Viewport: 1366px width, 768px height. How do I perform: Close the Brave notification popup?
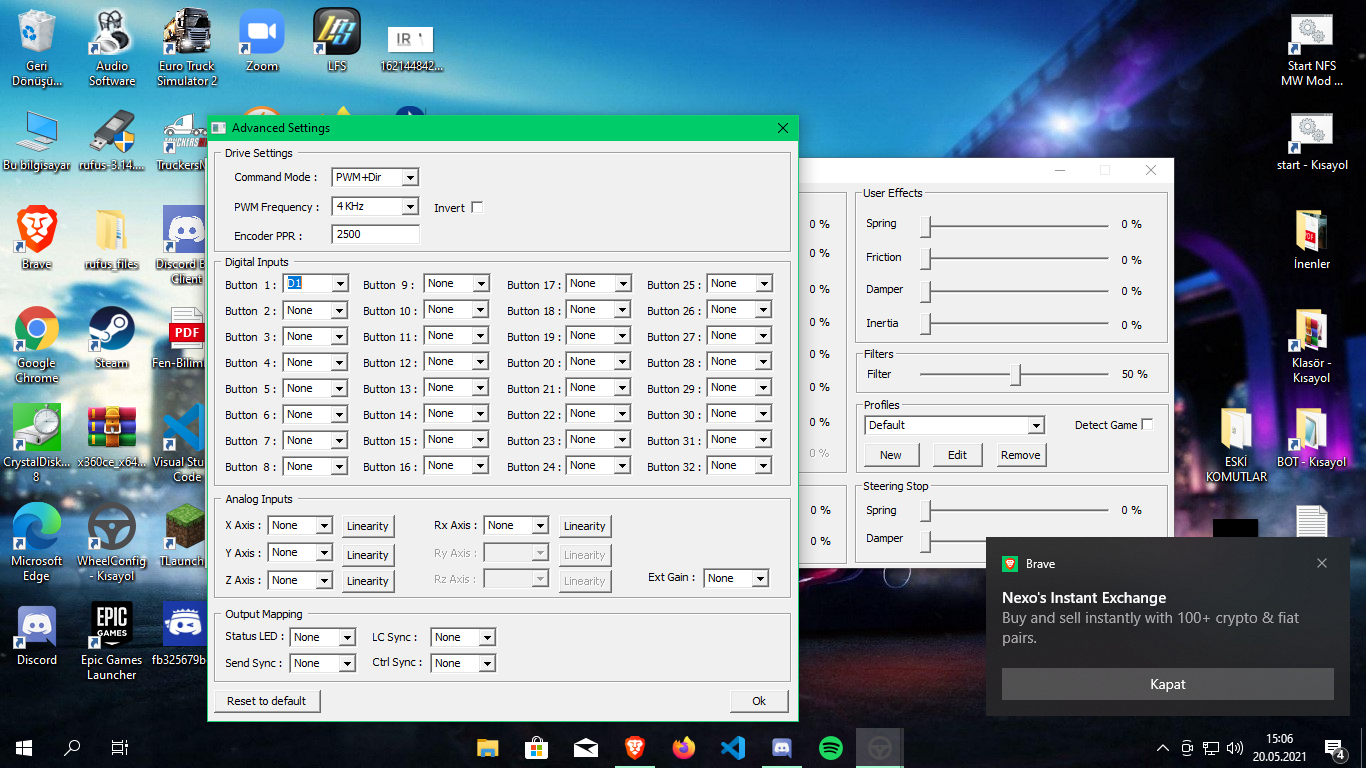click(x=1322, y=563)
